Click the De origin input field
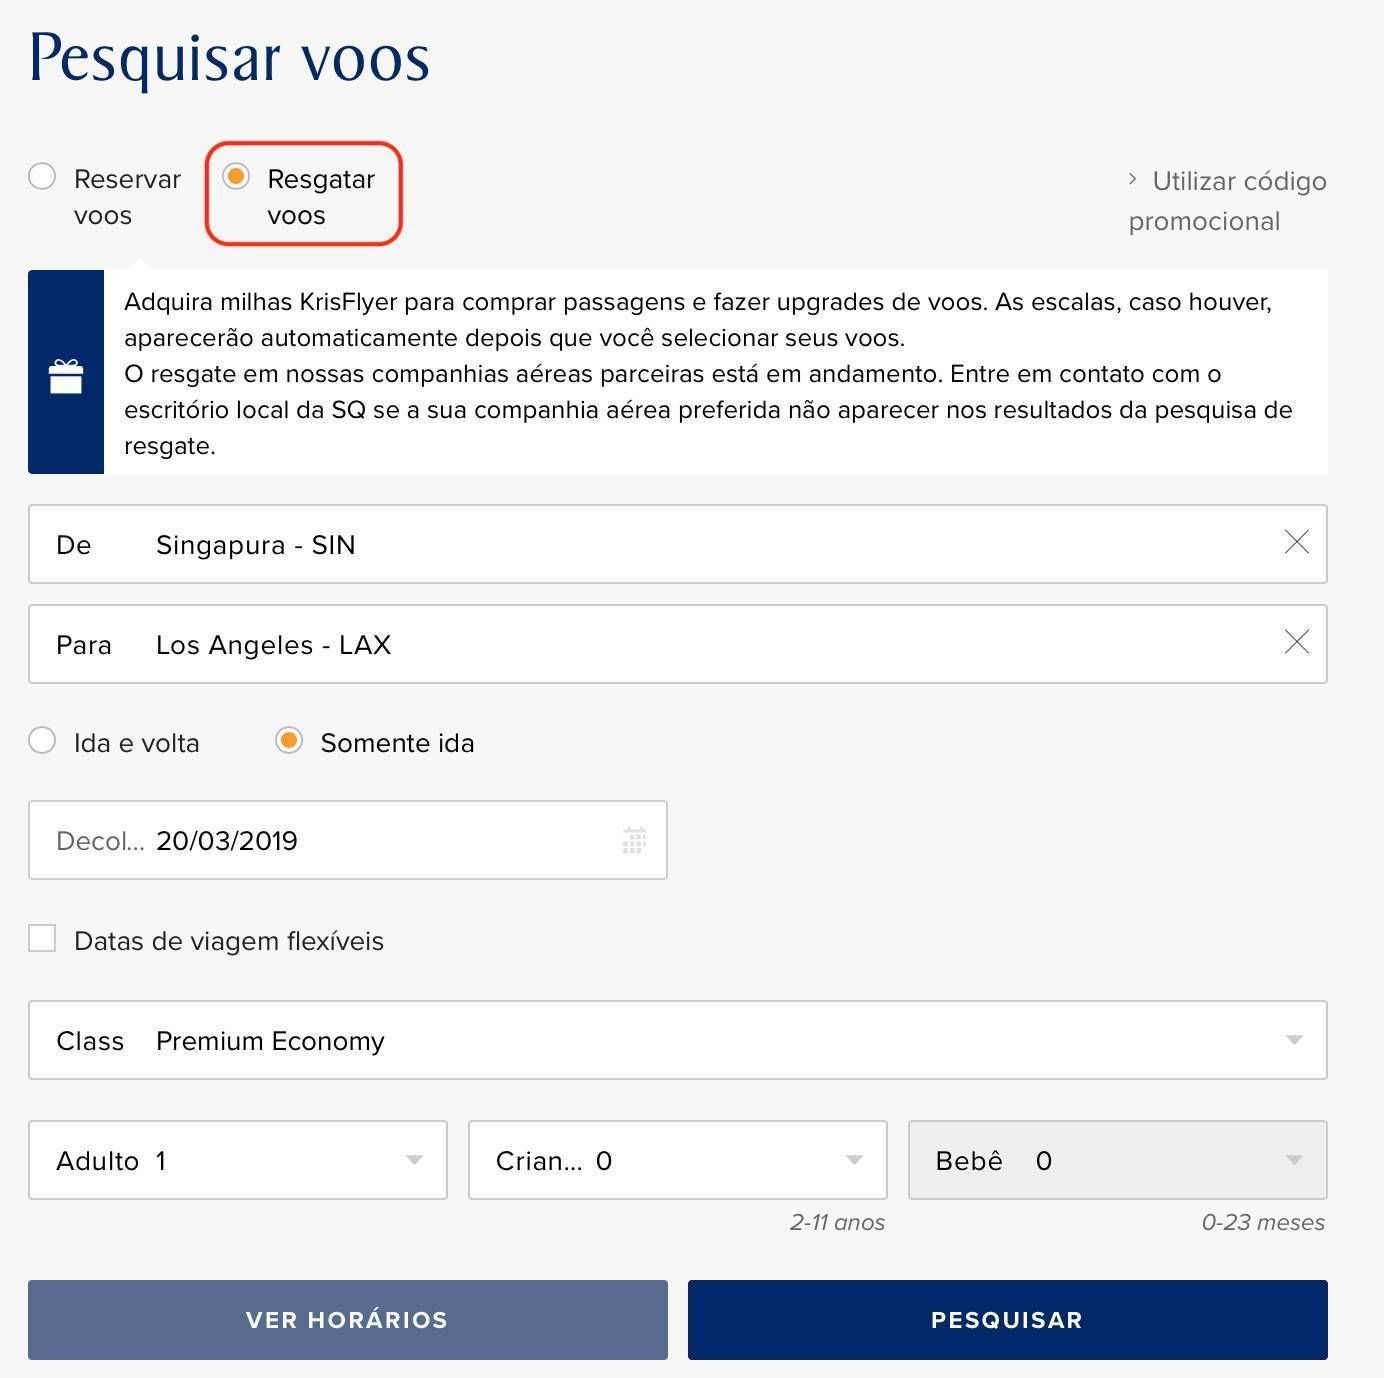Image resolution: width=1384 pixels, height=1378 pixels. 678,544
